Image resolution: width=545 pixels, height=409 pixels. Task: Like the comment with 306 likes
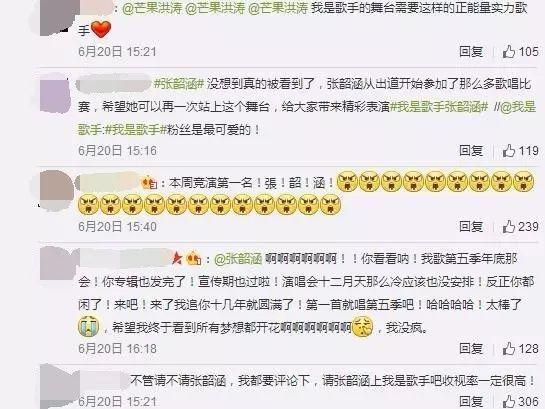point(509,401)
